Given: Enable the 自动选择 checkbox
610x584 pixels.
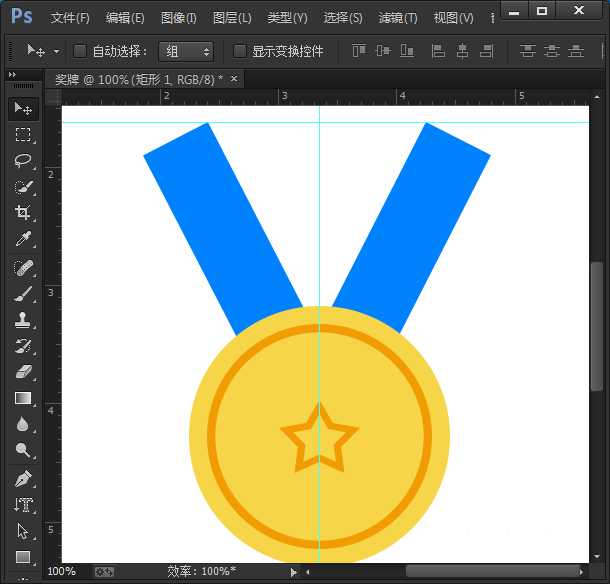Looking at the screenshot, I should tap(80, 51).
